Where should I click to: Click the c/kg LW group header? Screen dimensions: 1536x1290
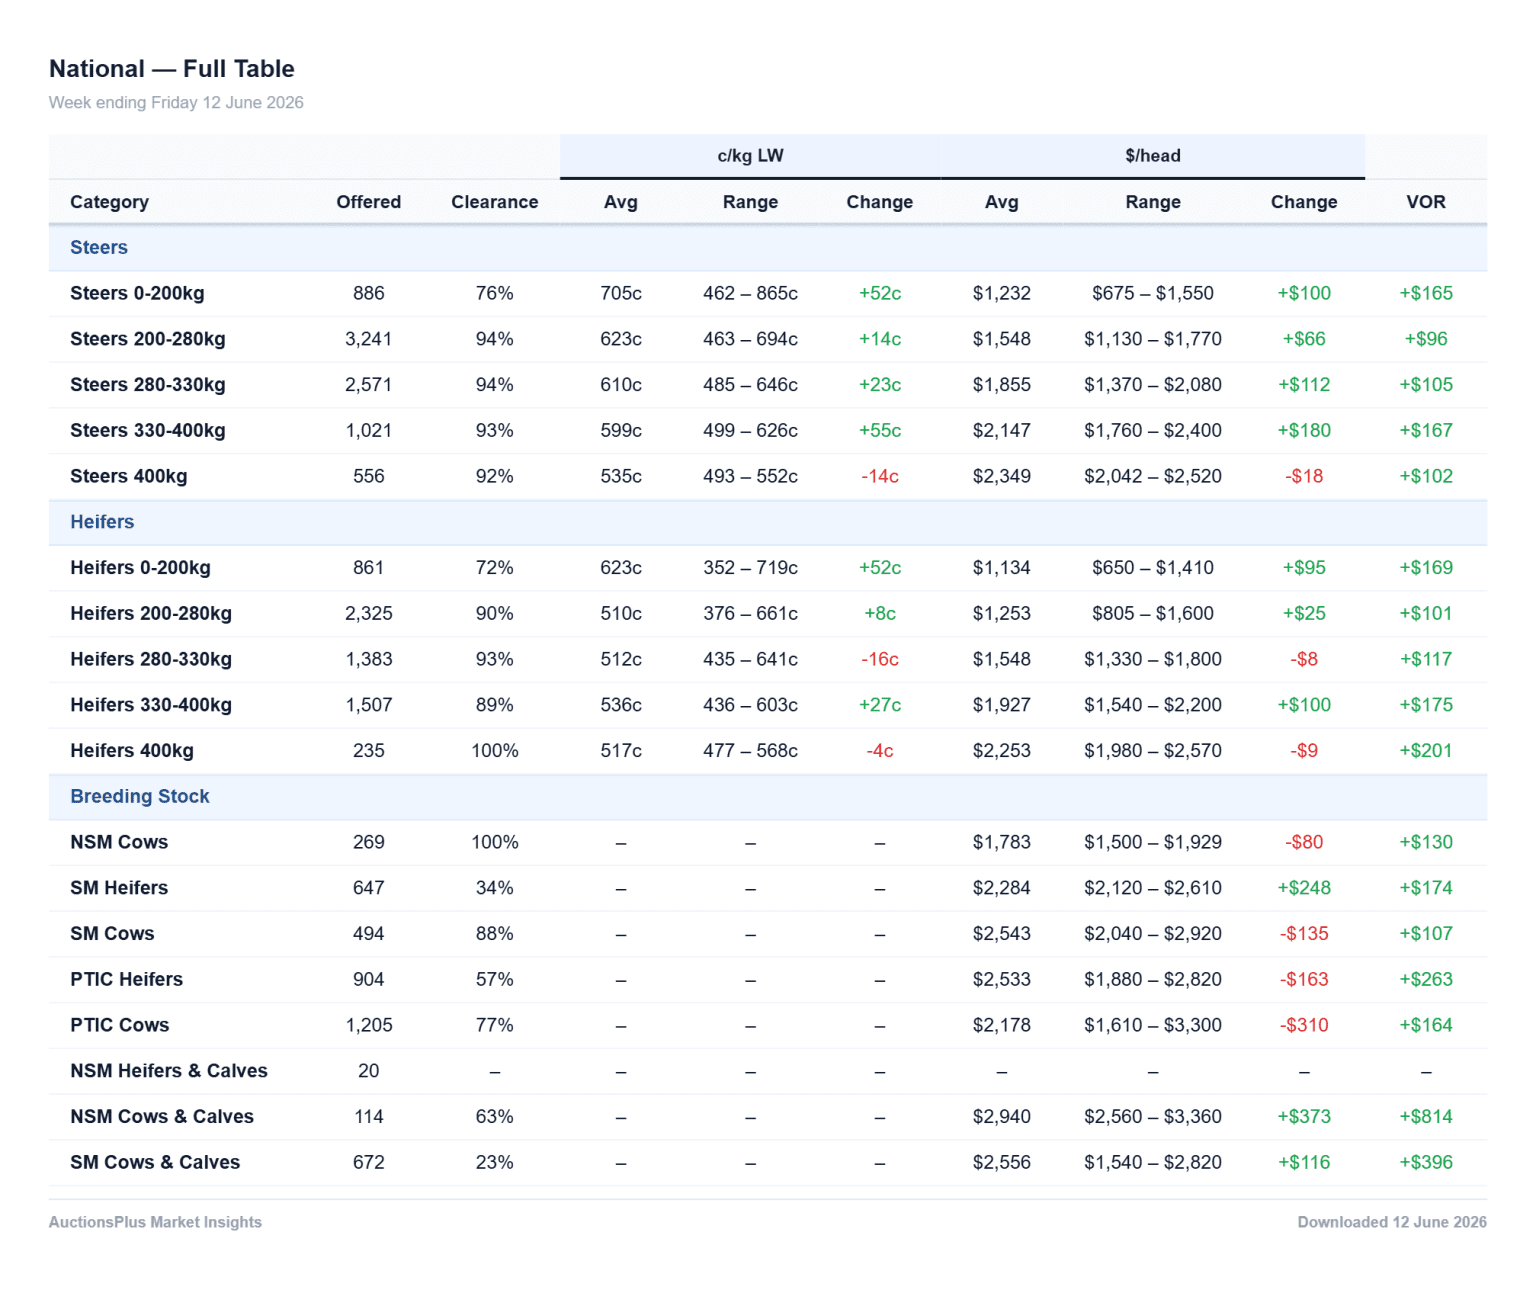[750, 156]
